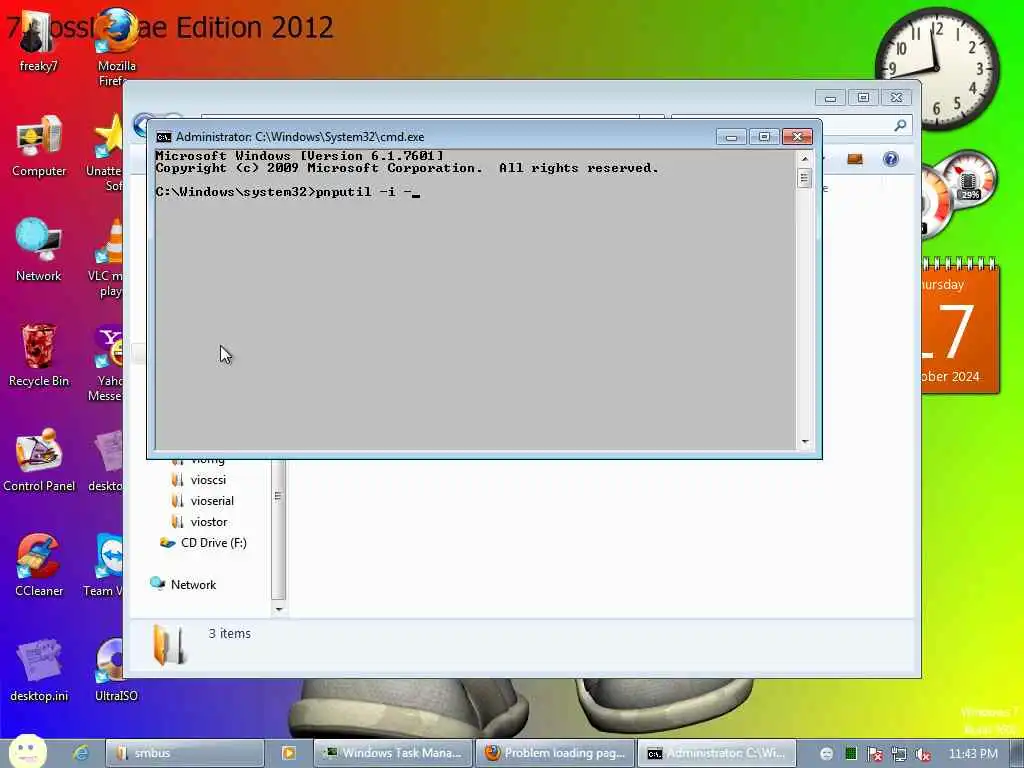The width and height of the screenshot is (1024, 768).
Task: Open the CCleaner desktop icon
Action: (39, 565)
